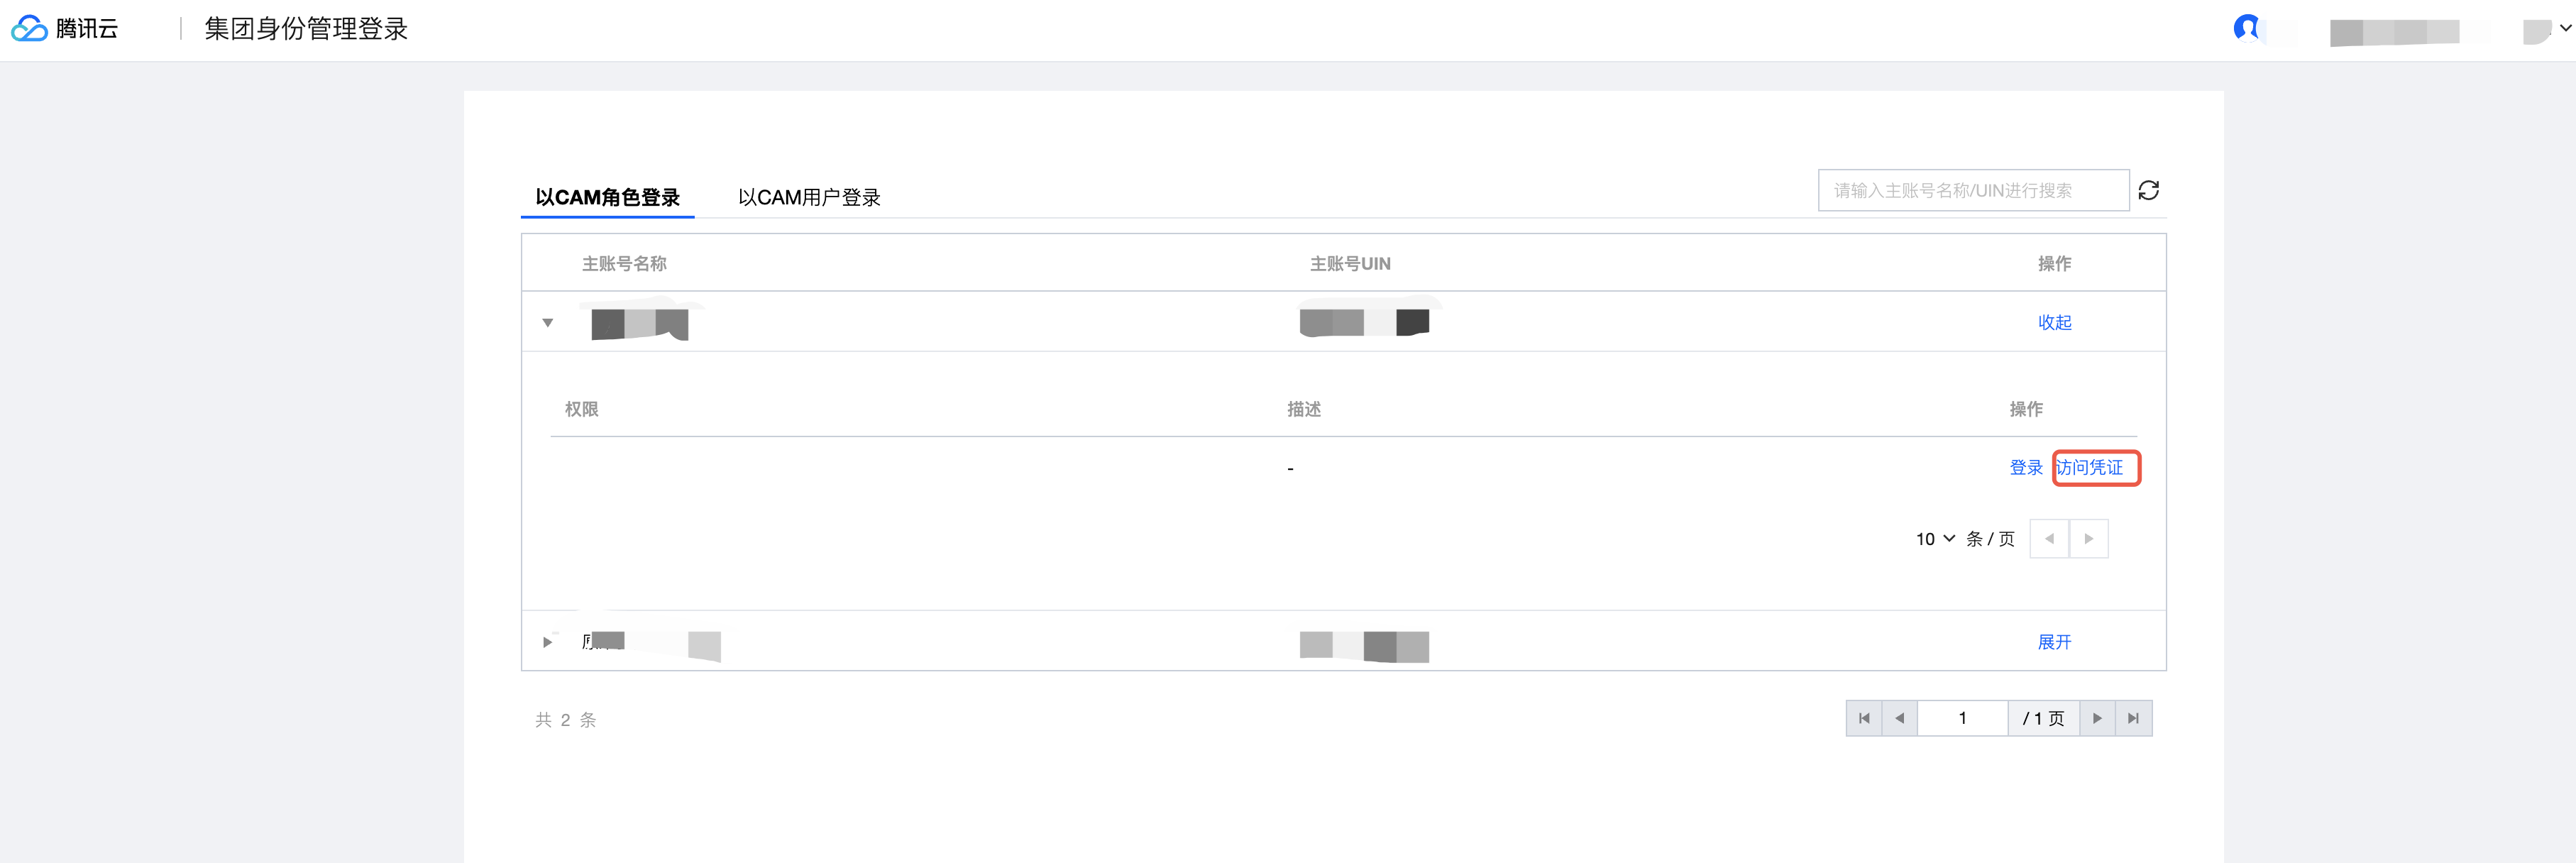Image resolution: width=2576 pixels, height=863 pixels.
Task: Go to last page of results
Action: point(2133,718)
